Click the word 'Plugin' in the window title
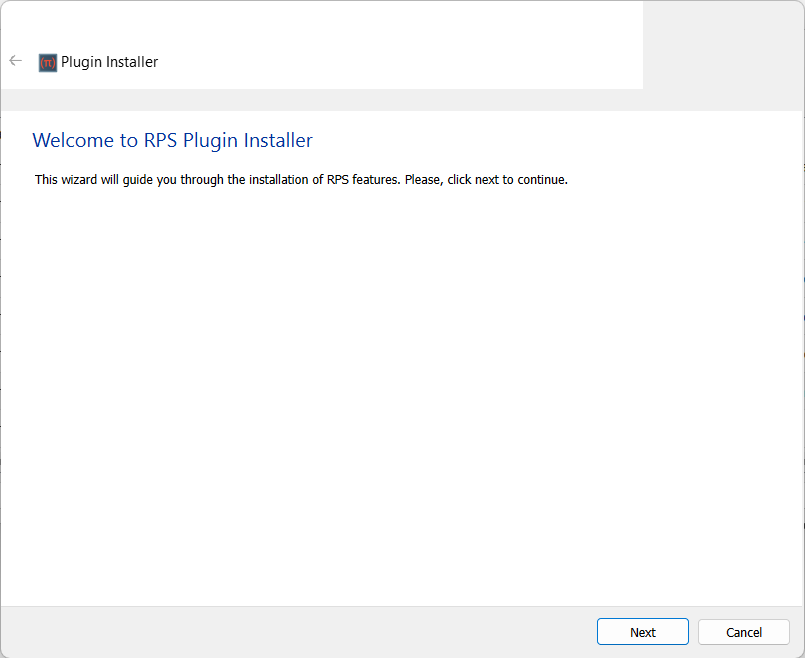 (81, 62)
